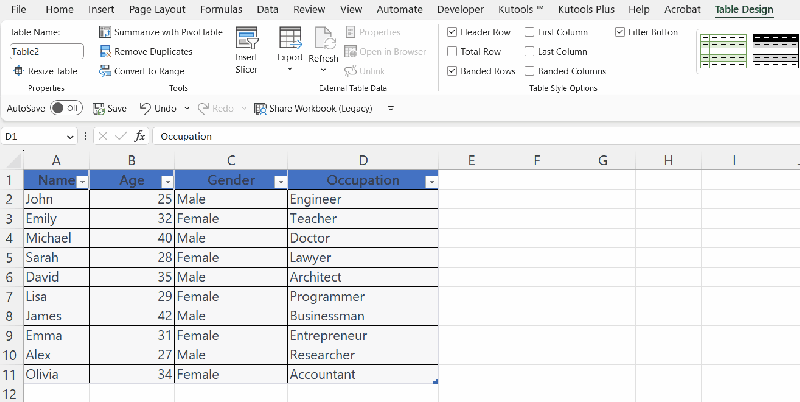This screenshot has height=402, width=800.
Task: Click the Export table icon
Action: pyautogui.click(x=290, y=38)
